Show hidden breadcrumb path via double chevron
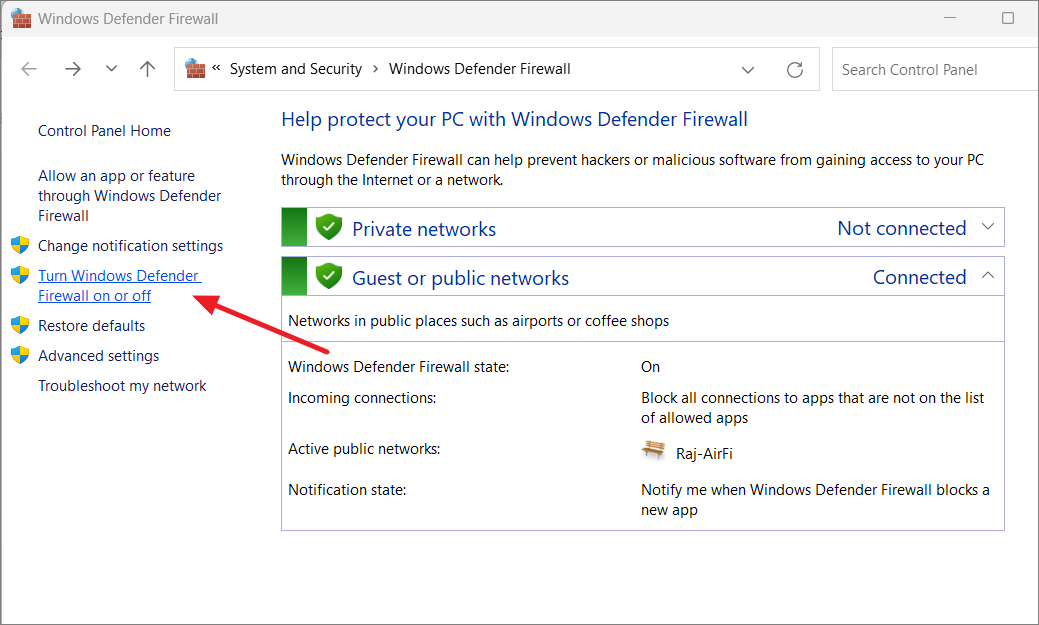 (x=217, y=68)
